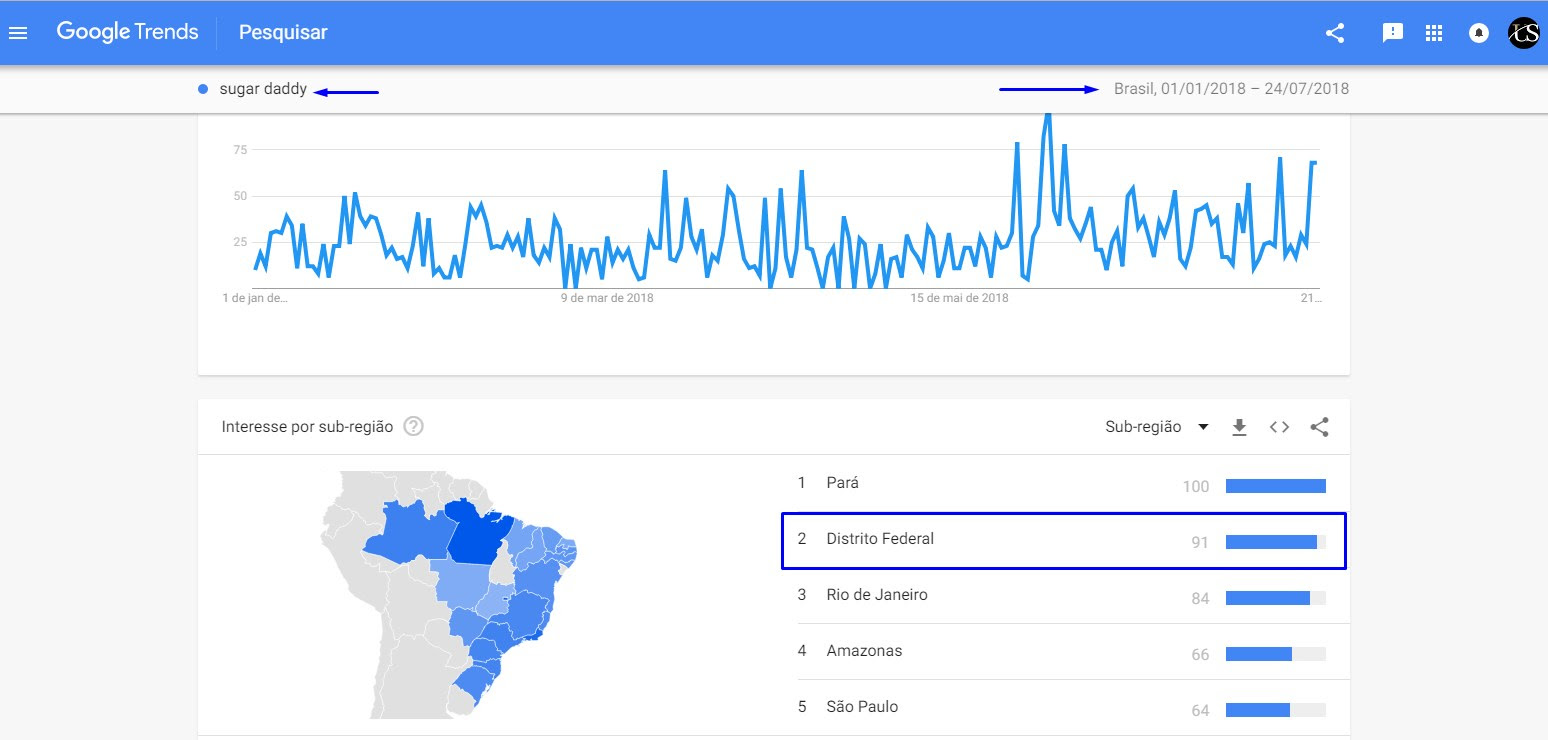Open the hamburger main menu
This screenshot has height=740, width=1548.
[18, 33]
